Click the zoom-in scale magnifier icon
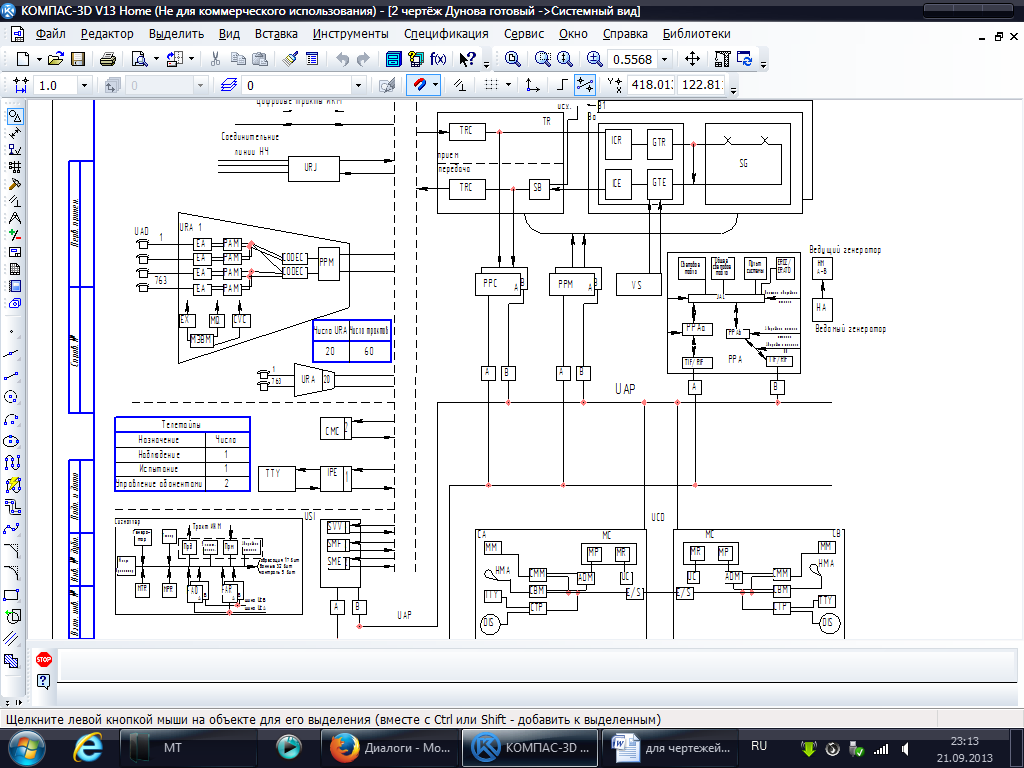The width and height of the screenshot is (1024, 768). [594, 59]
